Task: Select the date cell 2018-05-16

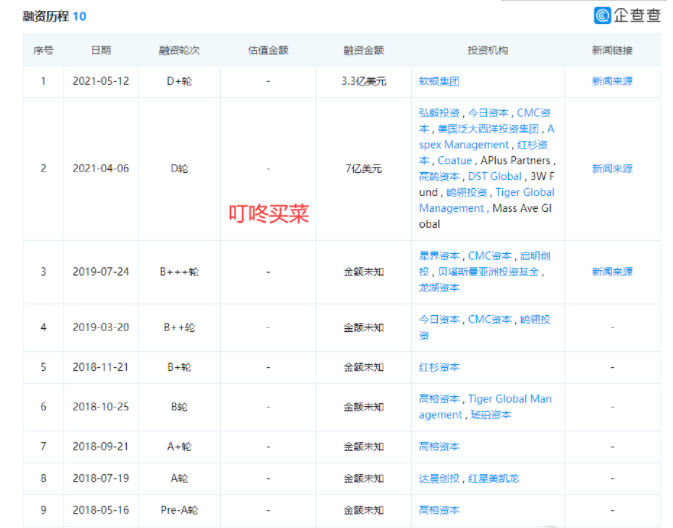Action: click(x=101, y=510)
